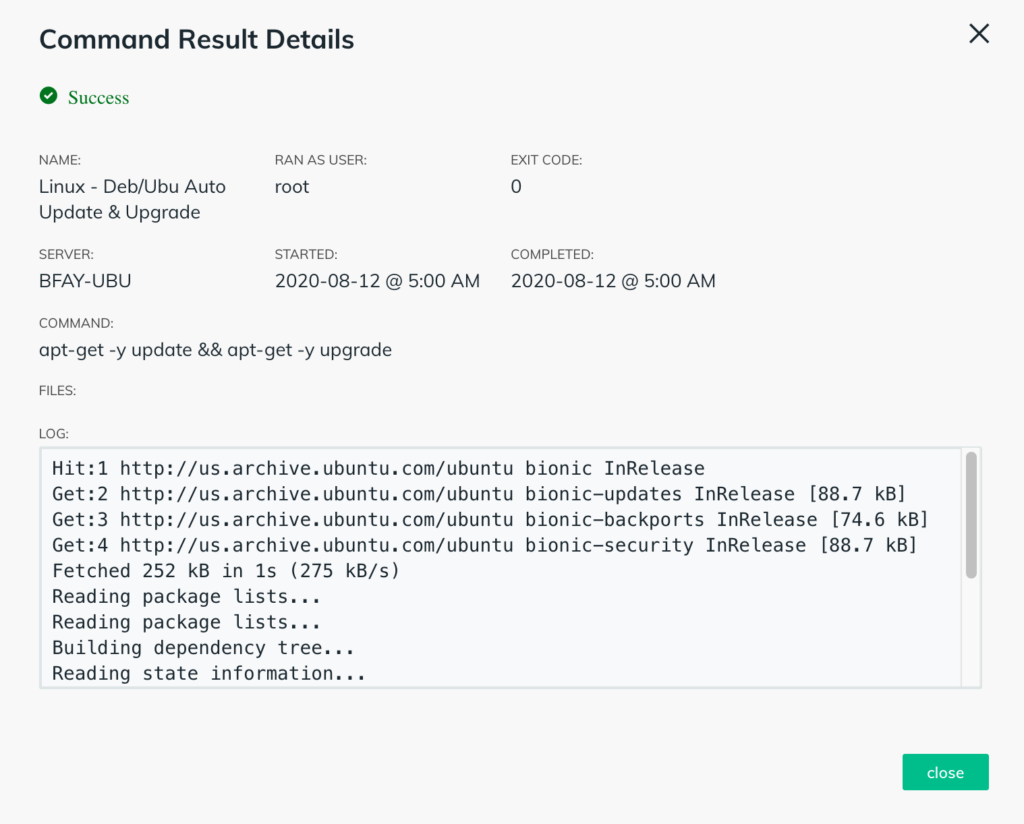Click the exit code value 0
This screenshot has width=1024, height=824.
coord(516,186)
